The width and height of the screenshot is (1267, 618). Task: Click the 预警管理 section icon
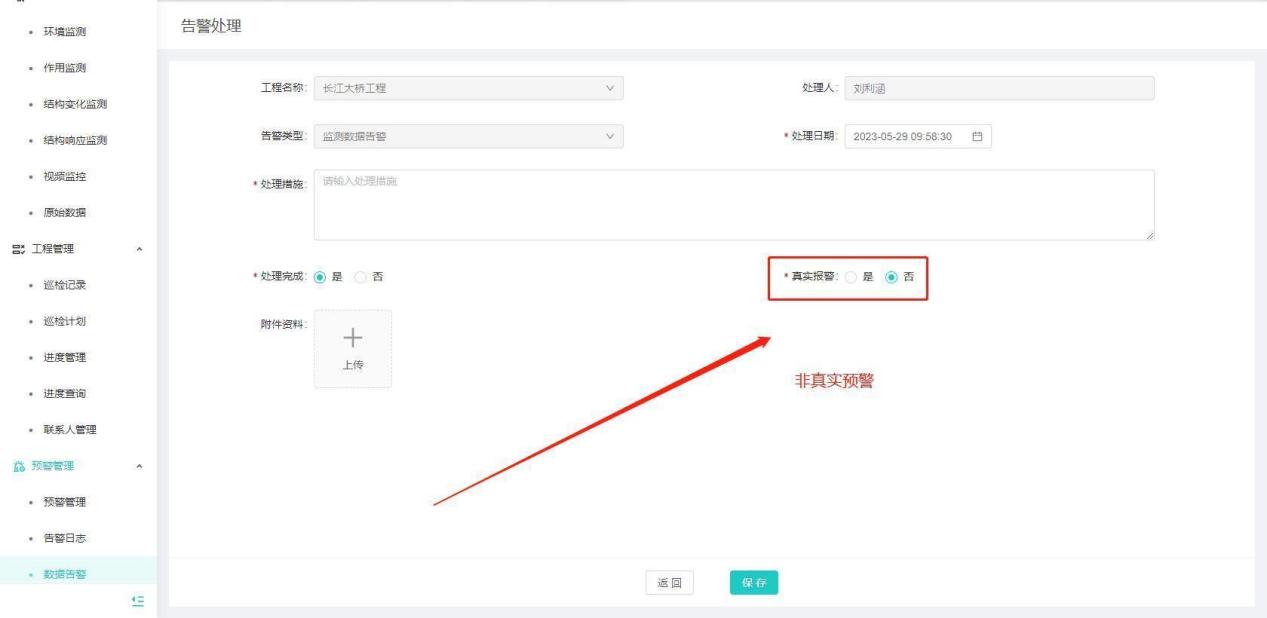click(16, 466)
